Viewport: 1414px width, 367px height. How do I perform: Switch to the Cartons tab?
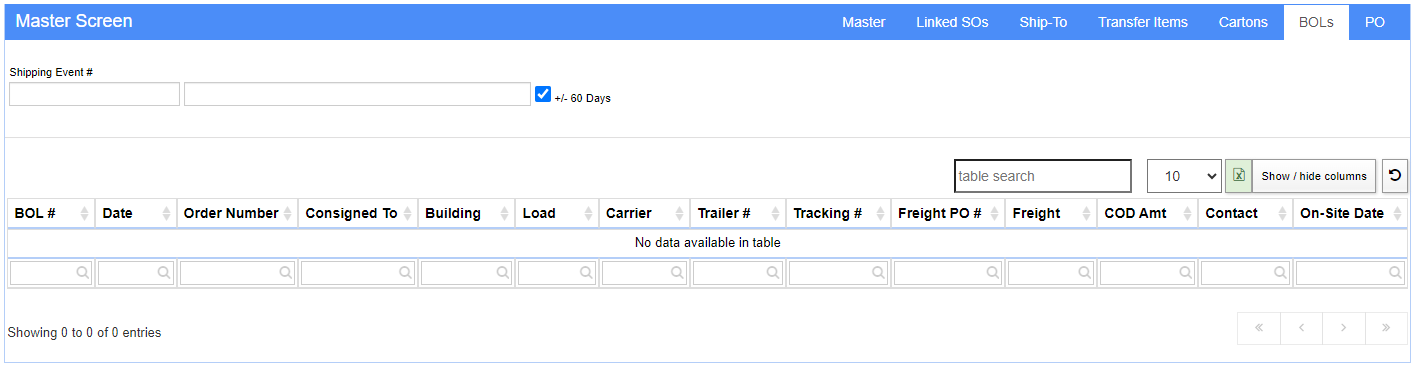1243,22
